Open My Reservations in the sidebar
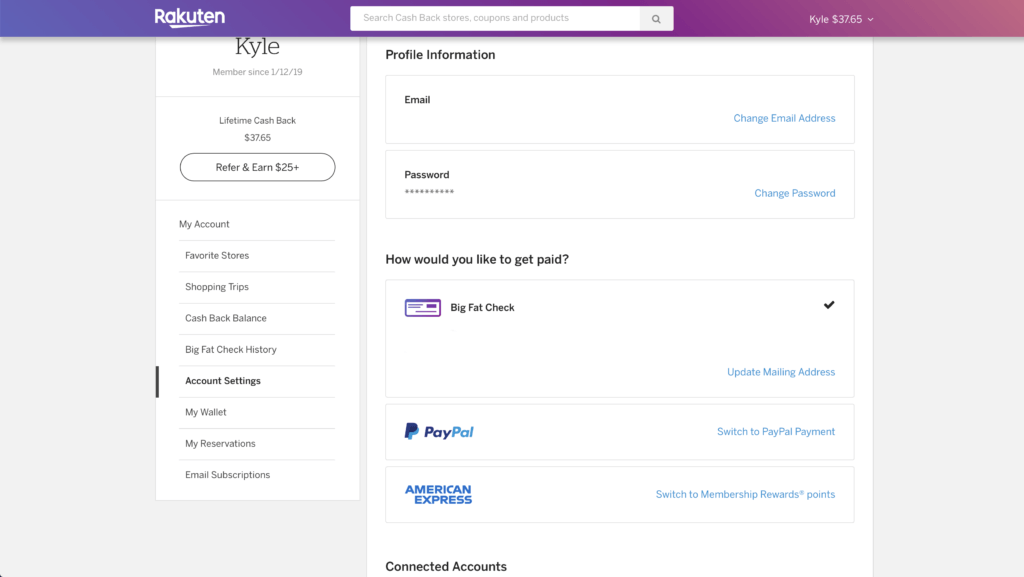Image resolution: width=1024 pixels, height=577 pixels. (220, 443)
